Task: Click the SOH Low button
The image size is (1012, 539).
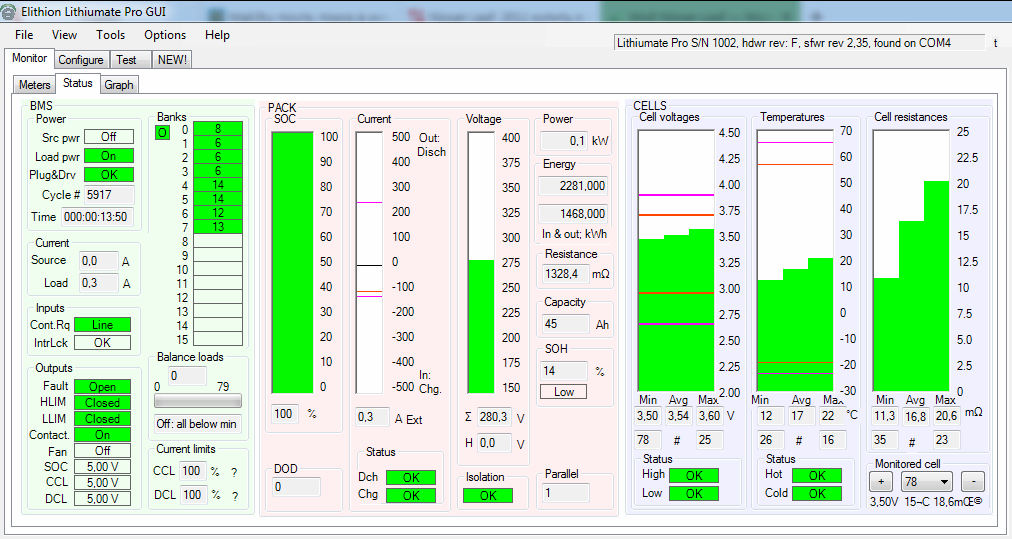Action: click(564, 392)
